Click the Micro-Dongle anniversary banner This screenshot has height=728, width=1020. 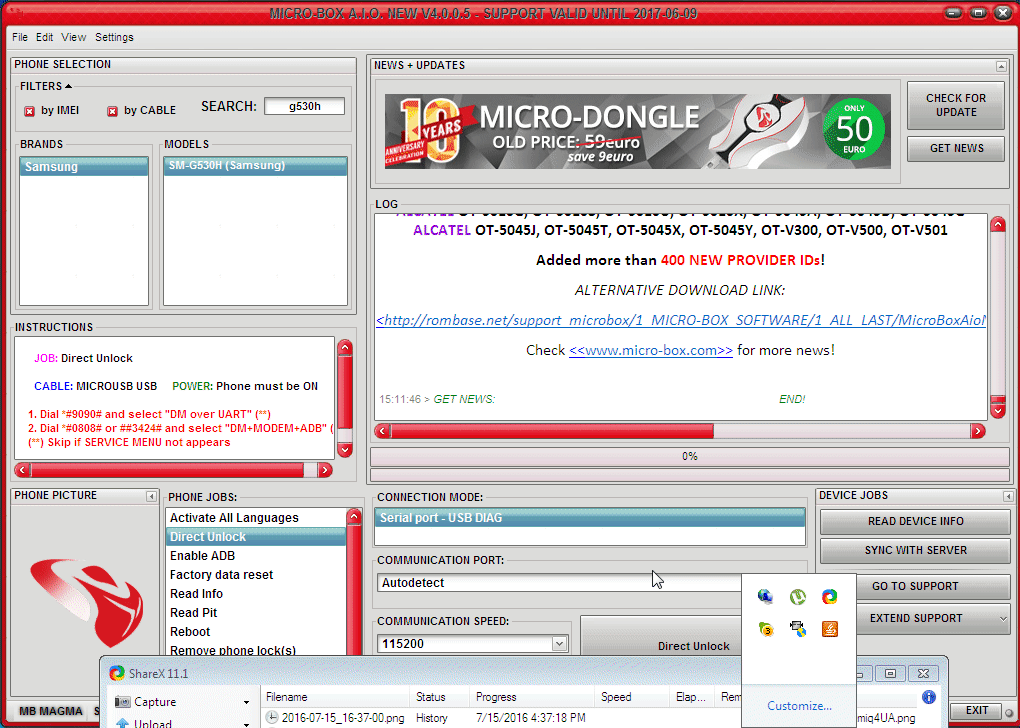(638, 131)
